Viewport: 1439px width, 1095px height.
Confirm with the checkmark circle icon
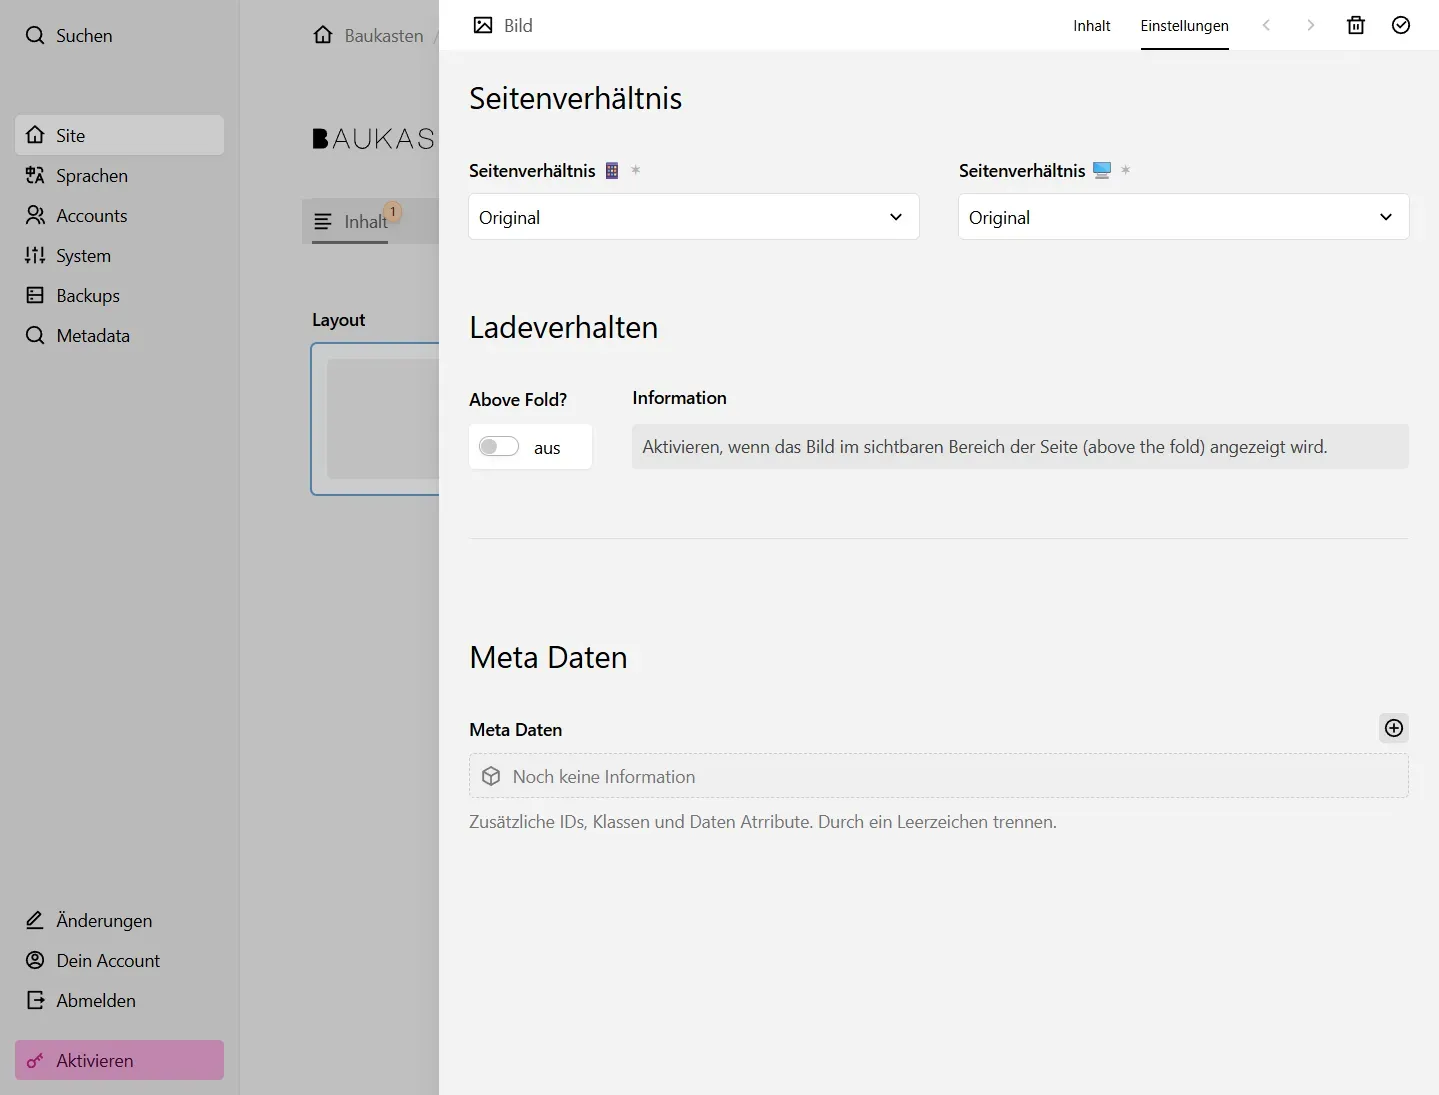coord(1400,25)
